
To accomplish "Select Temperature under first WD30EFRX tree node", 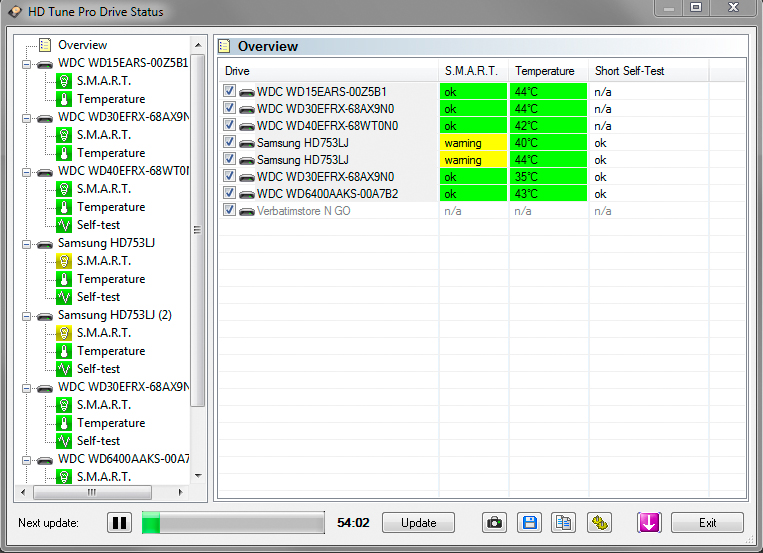I will click(x=111, y=153).
